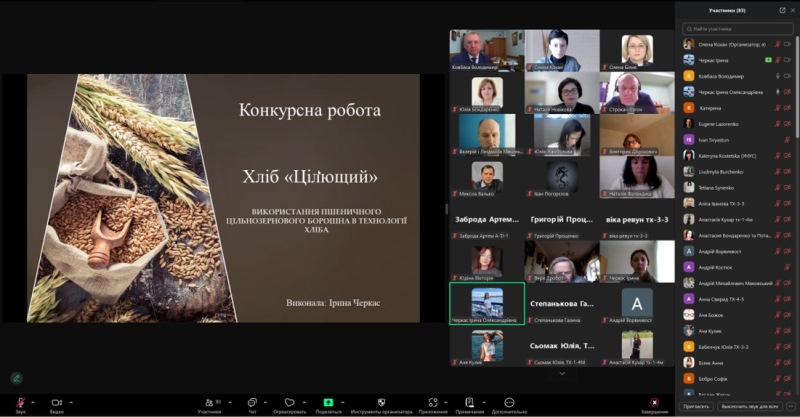
Task: Open the Примечания notes icon
Action: coord(469,403)
